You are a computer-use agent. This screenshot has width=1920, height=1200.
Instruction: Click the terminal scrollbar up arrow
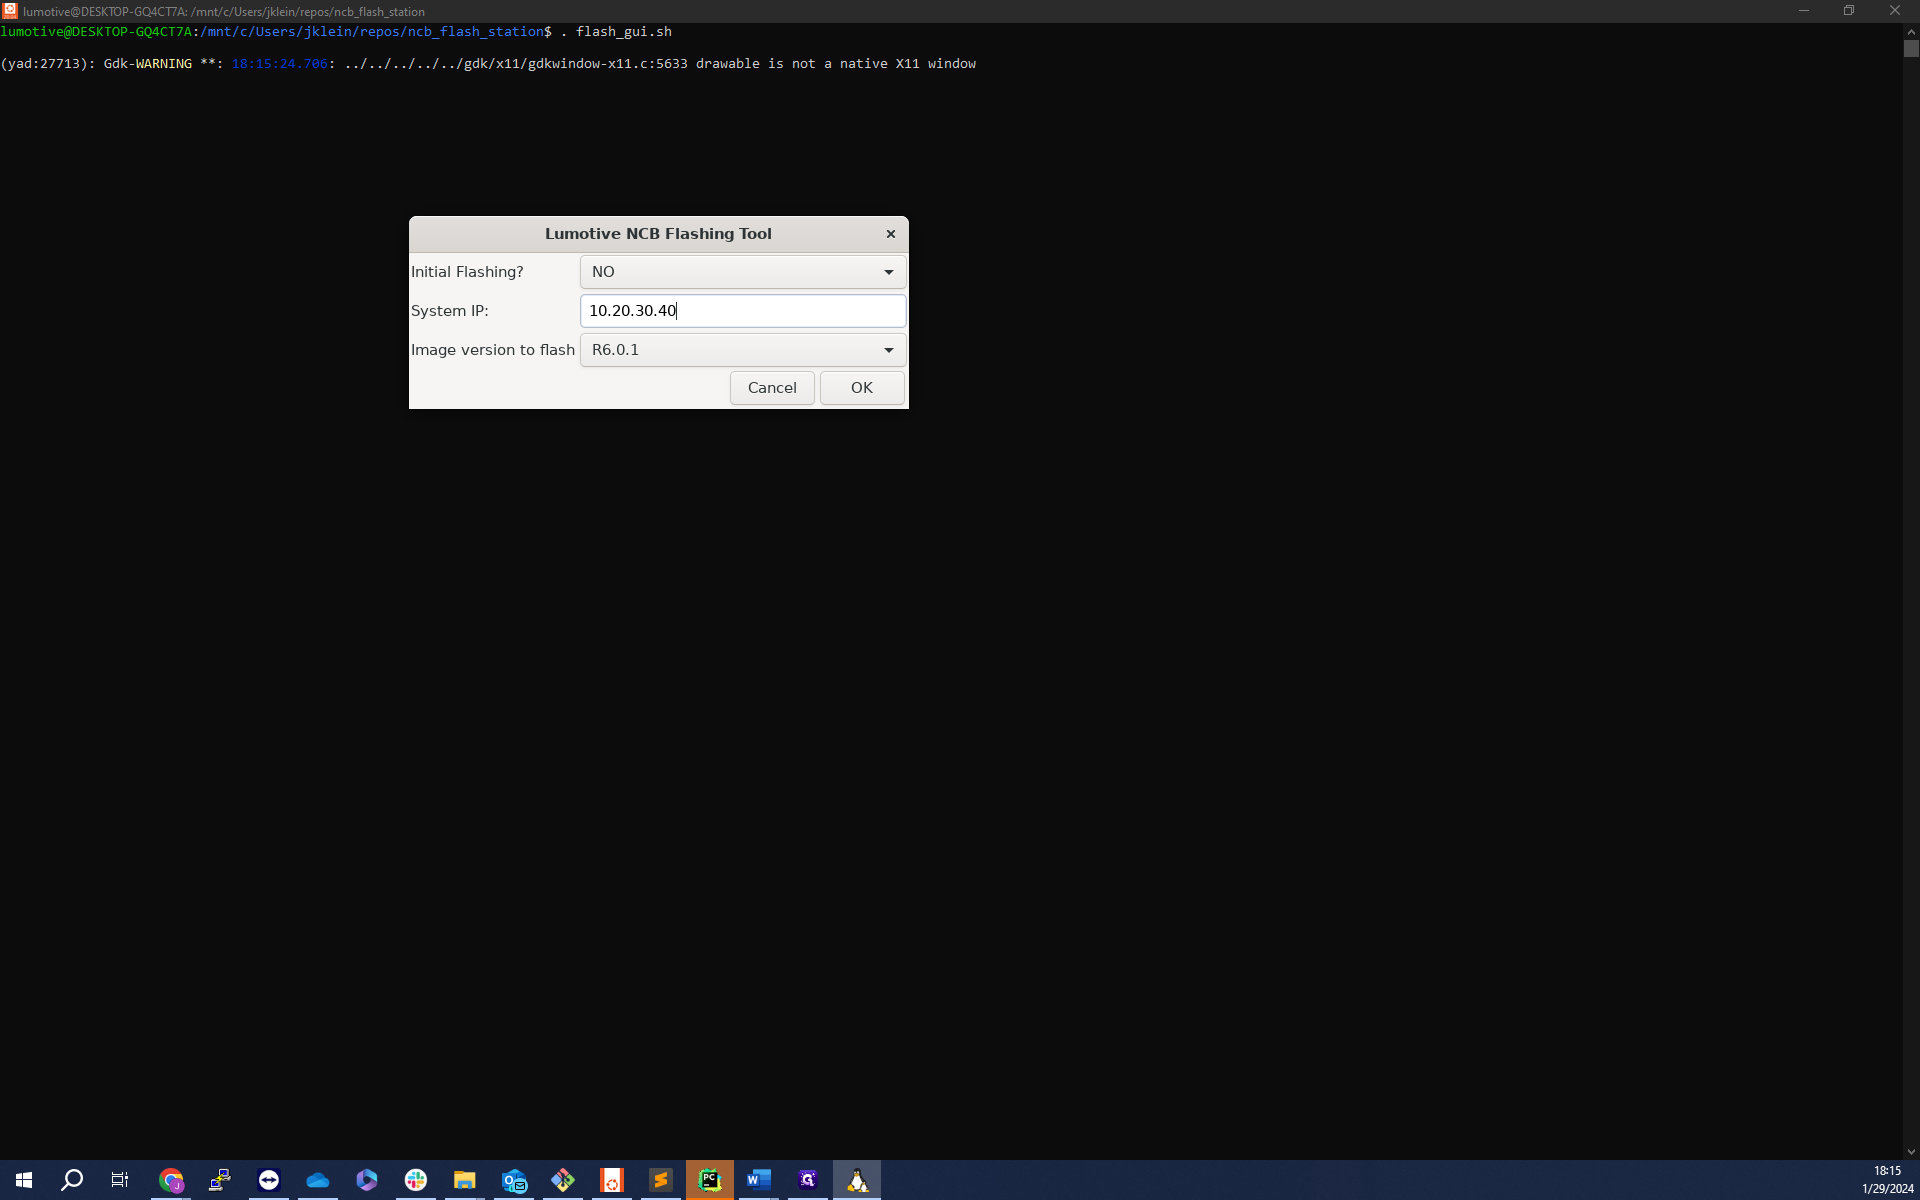tap(1911, 31)
